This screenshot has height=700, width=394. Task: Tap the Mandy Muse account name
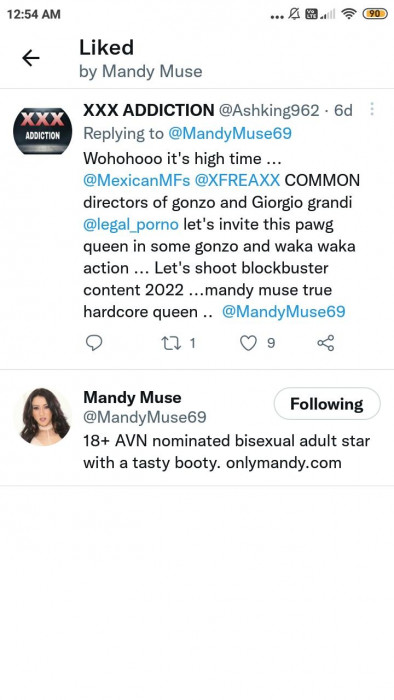pyautogui.click(x=132, y=397)
